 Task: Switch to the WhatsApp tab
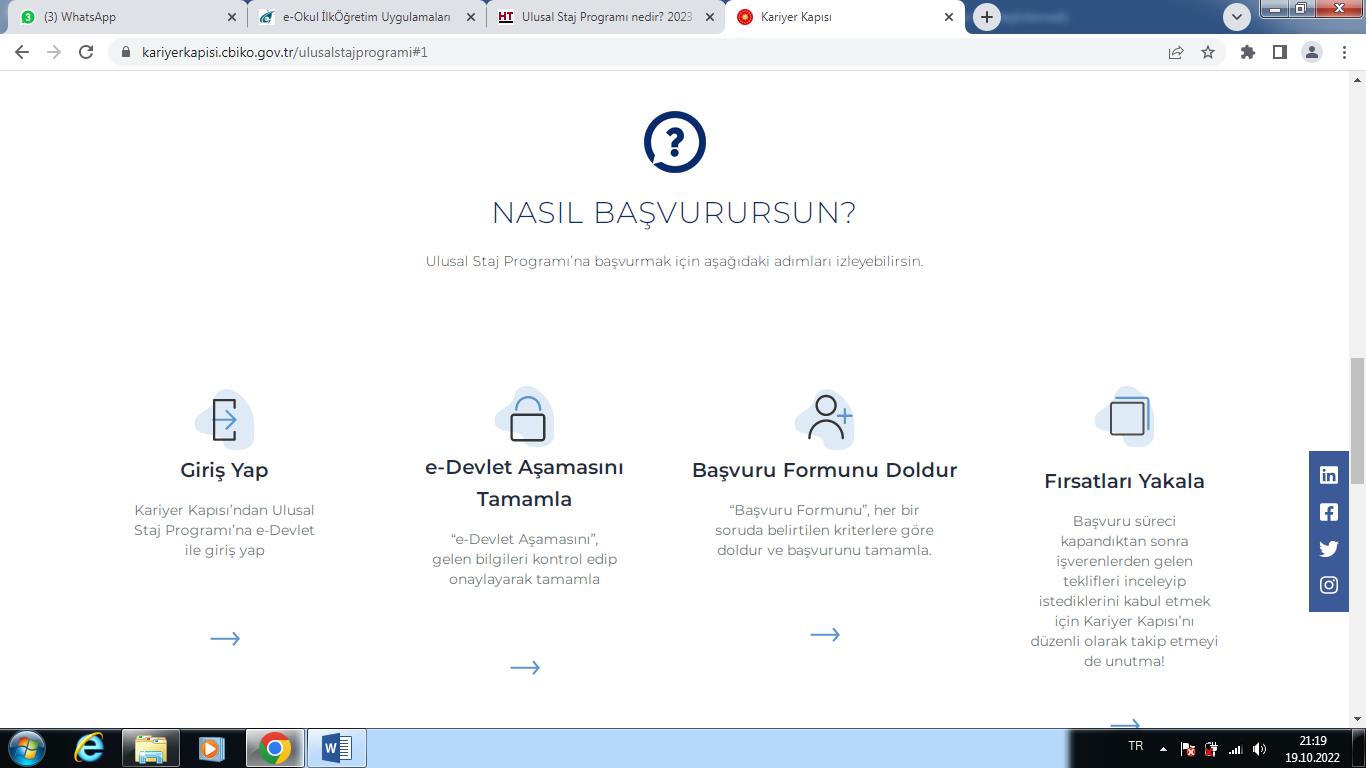point(125,17)
